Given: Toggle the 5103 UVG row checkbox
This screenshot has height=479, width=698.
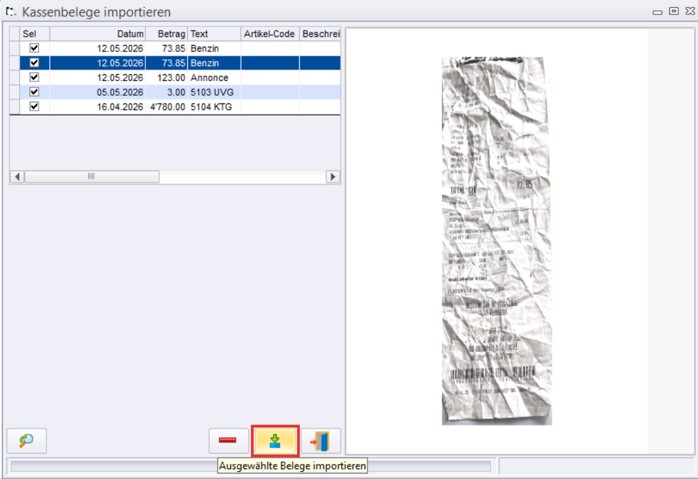Looking at the screenshot, I should point(34,92).
